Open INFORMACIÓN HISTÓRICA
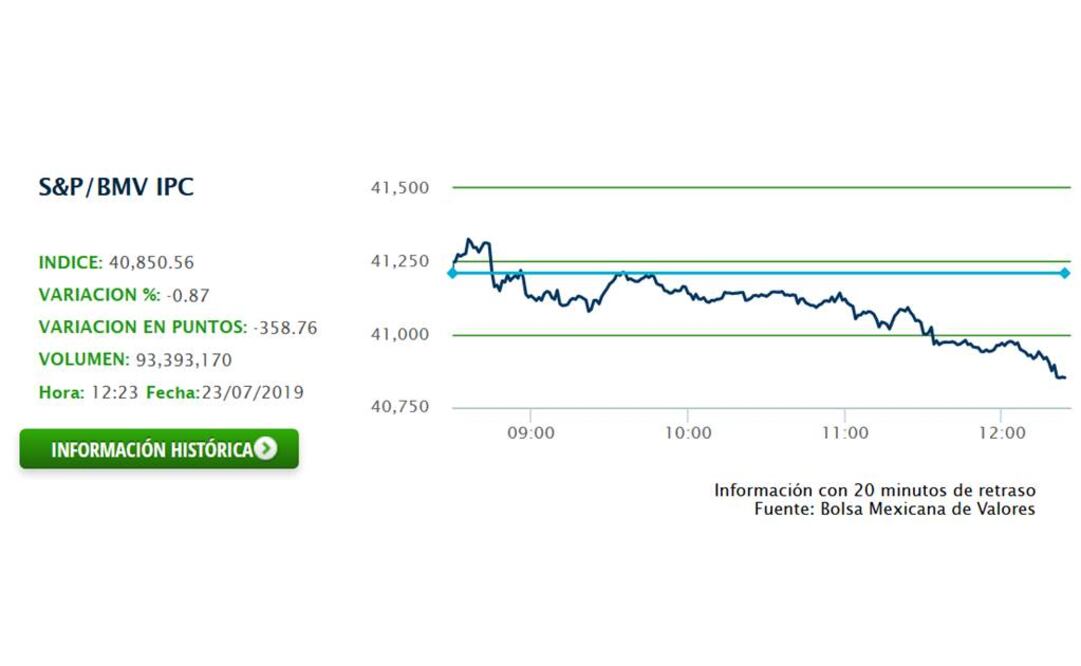The height and width of the screenshot is (666, 1081). 160,449
